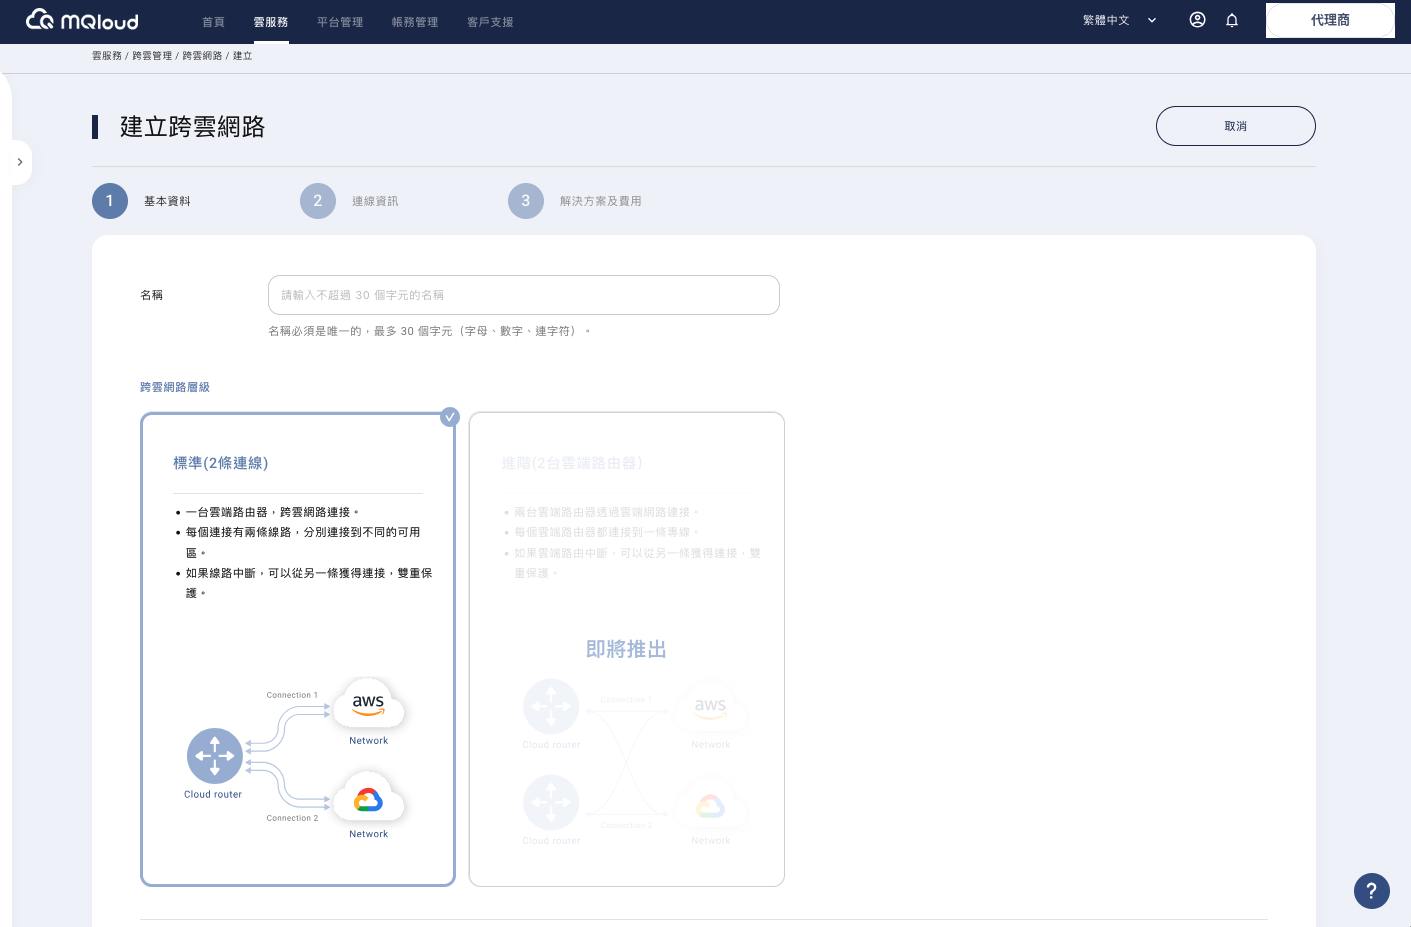Open 平台管理 menu
This screenshot has width=1411, height=927.
point(340,22)
